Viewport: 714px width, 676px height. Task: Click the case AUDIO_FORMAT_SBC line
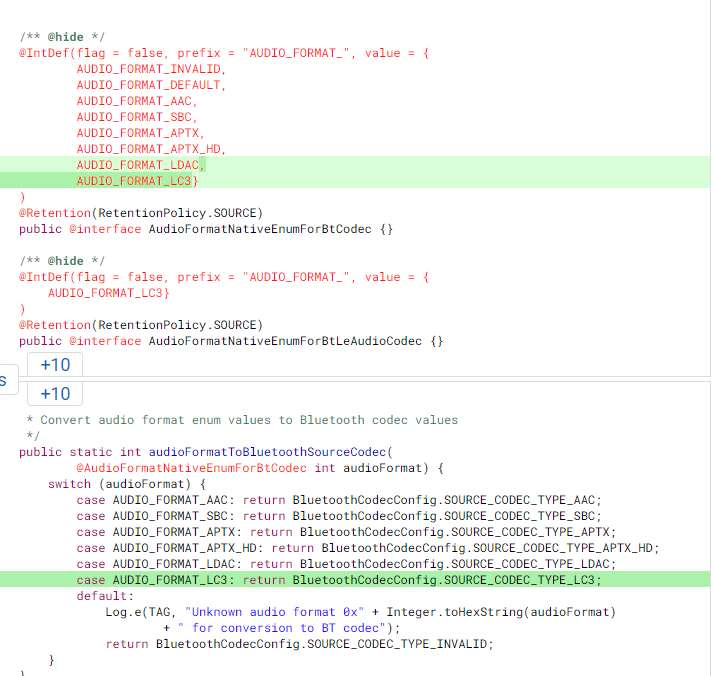339,516
